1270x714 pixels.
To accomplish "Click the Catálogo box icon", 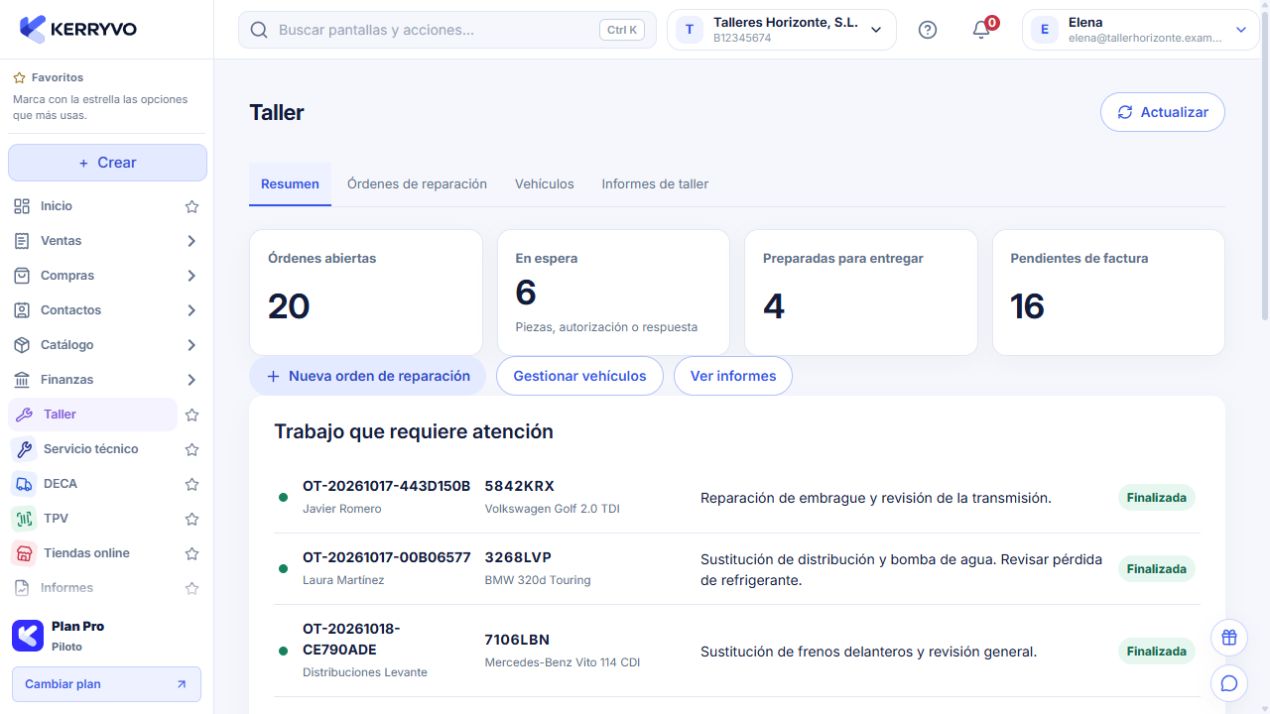I will 22,345.
